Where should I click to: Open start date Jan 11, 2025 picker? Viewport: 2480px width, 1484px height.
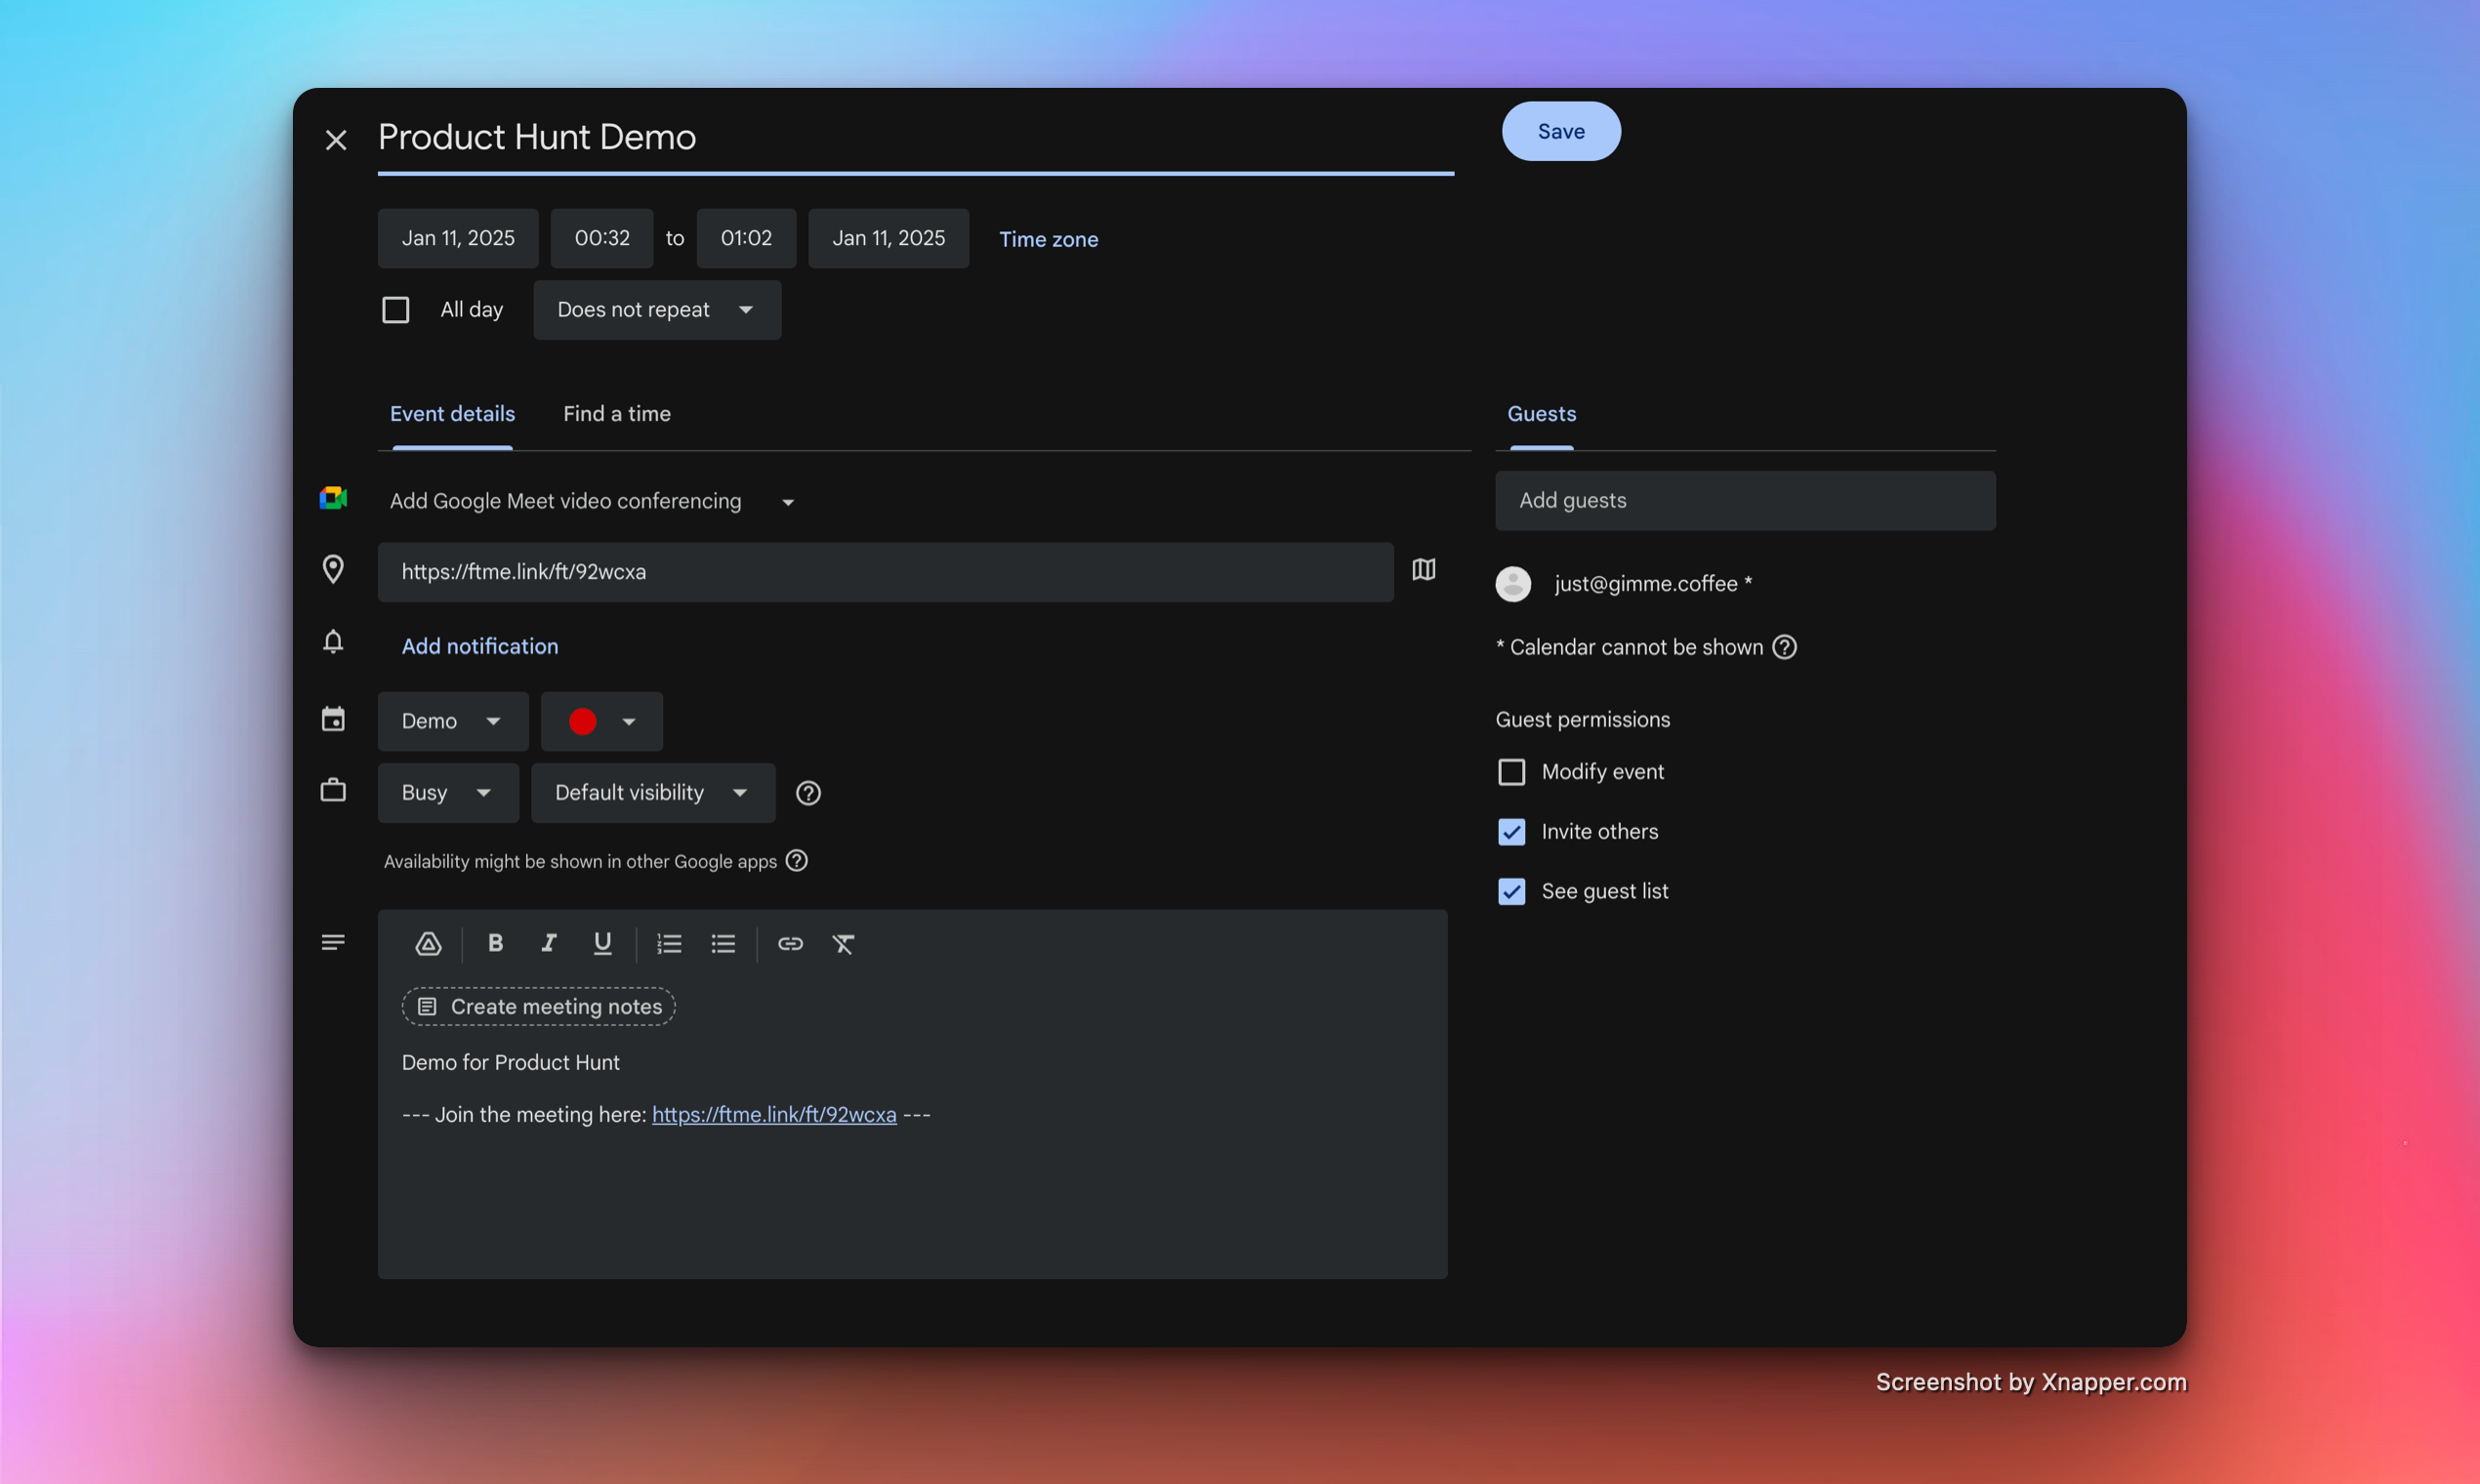click(458, 238)
